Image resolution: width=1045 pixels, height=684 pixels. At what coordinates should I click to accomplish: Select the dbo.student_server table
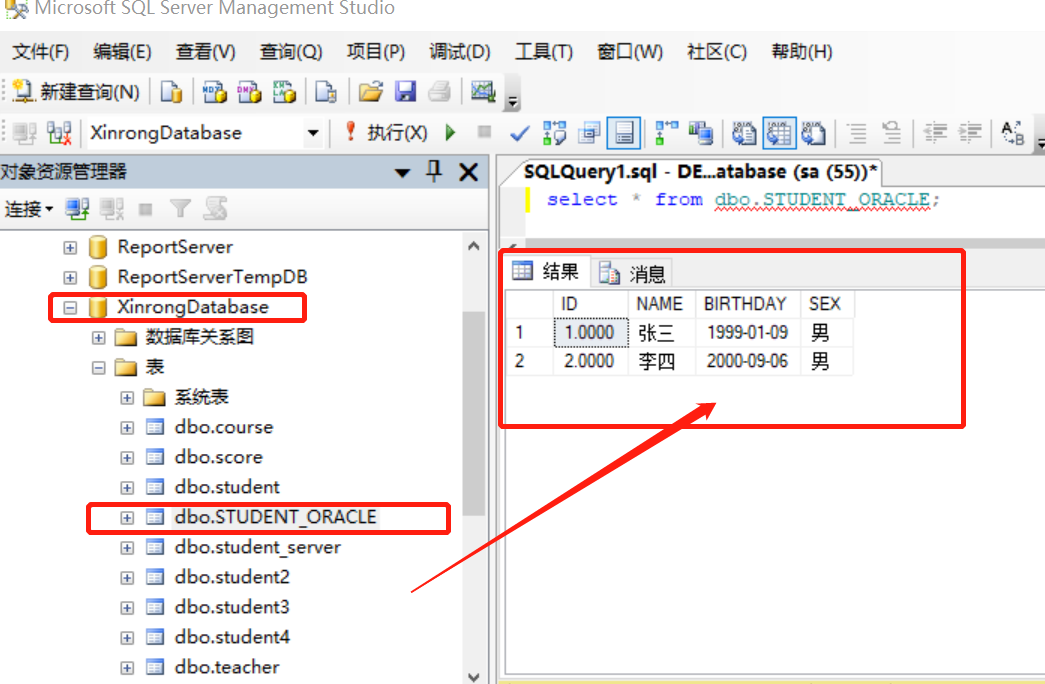click(x=257, y=547)
